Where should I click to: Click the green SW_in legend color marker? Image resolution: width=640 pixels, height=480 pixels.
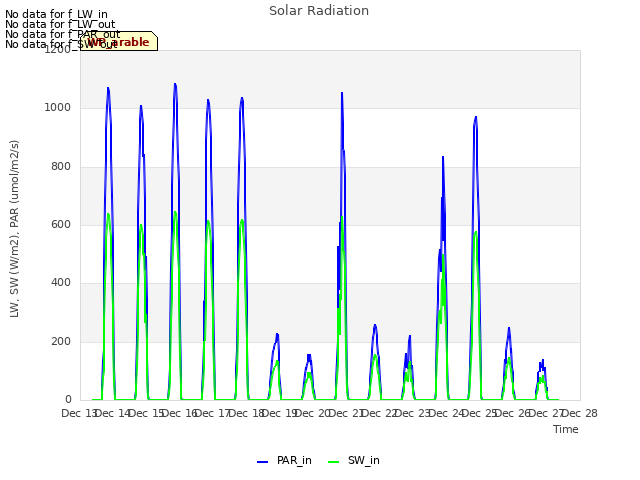[x=333, y=462]
